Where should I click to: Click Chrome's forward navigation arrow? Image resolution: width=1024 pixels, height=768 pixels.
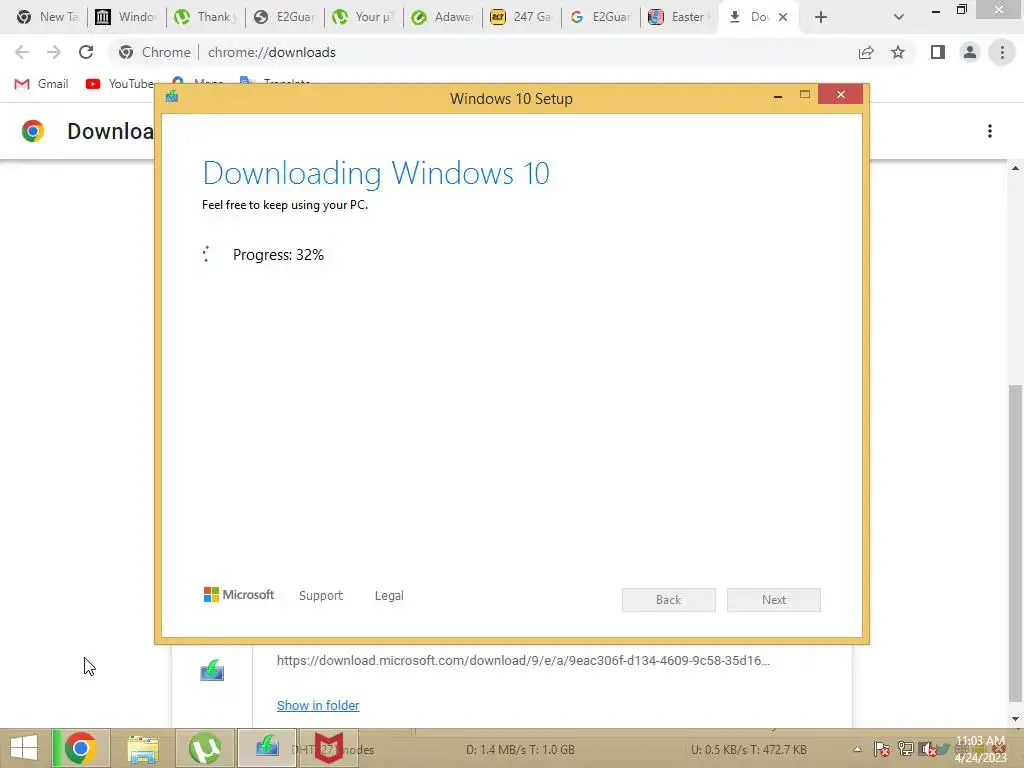coord(54,52)
